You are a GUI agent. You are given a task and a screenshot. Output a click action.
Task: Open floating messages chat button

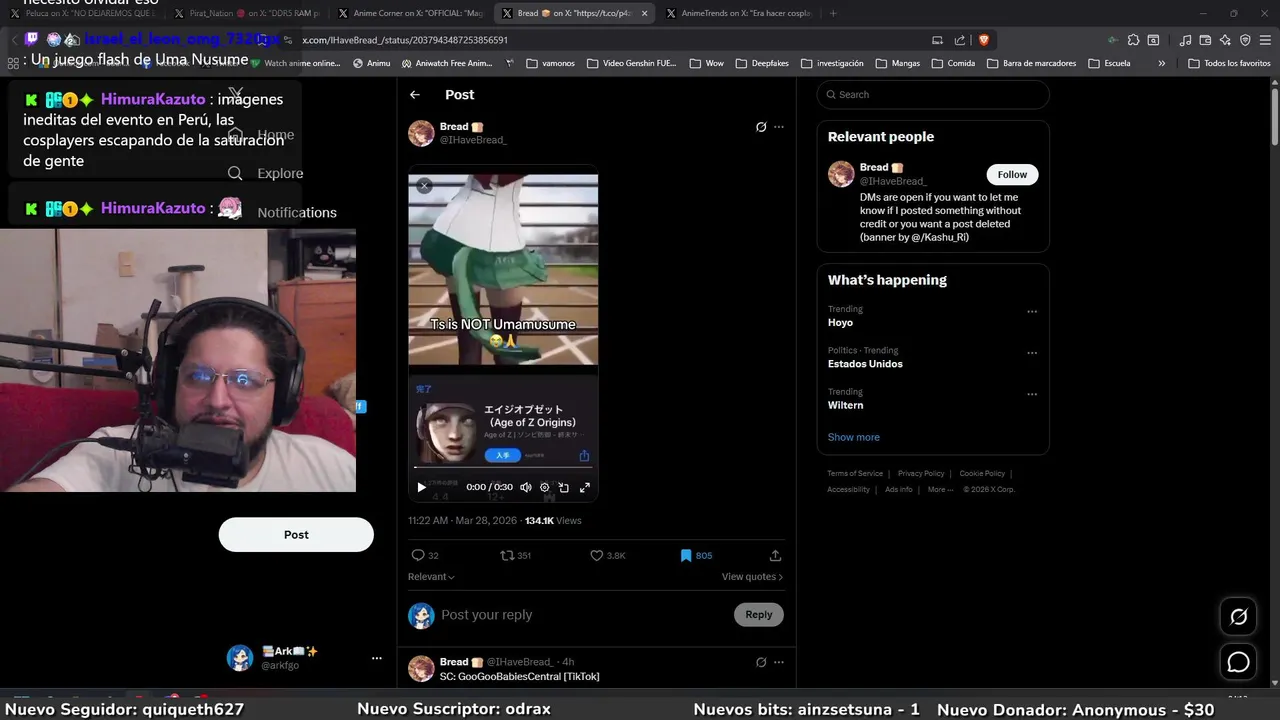point(1238,662)
